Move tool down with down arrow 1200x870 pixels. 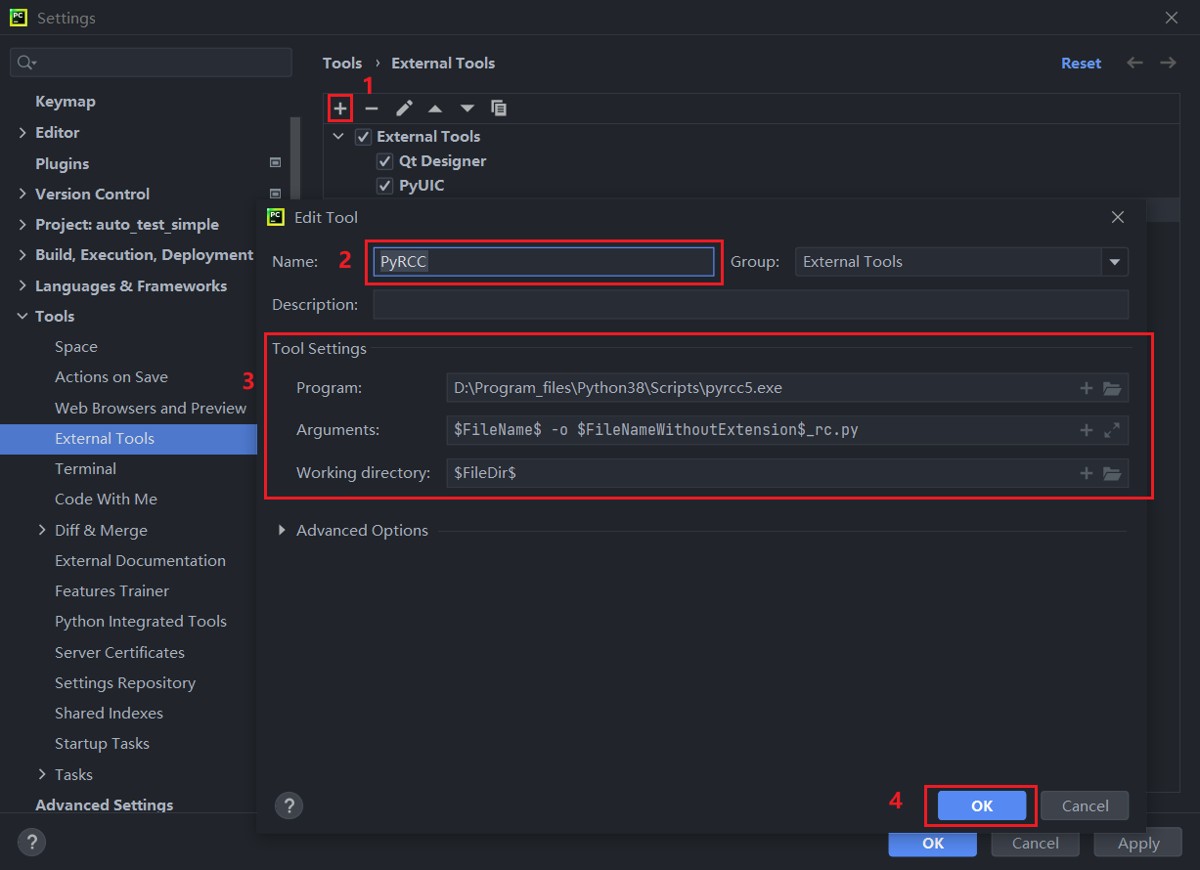(x=467, y=108)
